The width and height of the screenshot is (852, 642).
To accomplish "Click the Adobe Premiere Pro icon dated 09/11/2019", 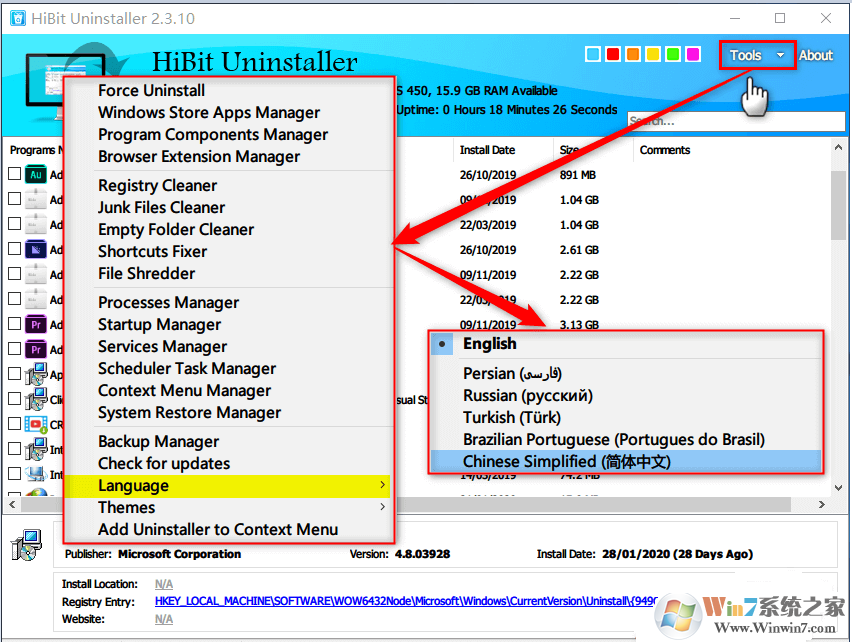I will tap(36, 324).
